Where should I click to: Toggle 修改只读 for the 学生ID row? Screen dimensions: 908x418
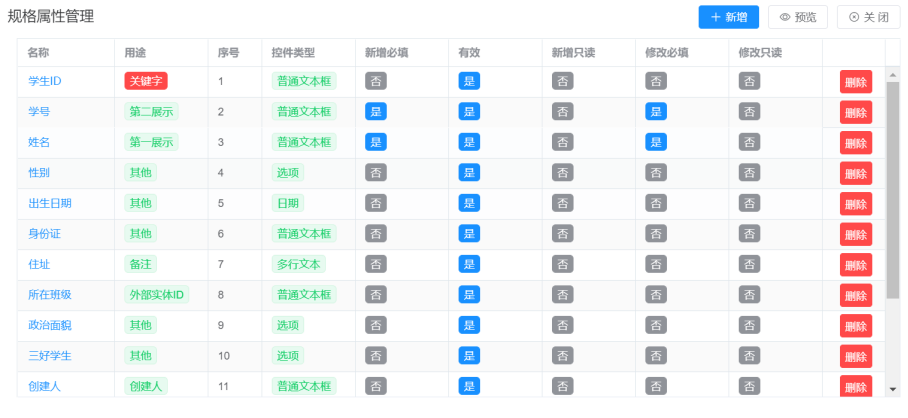point(749,81)
